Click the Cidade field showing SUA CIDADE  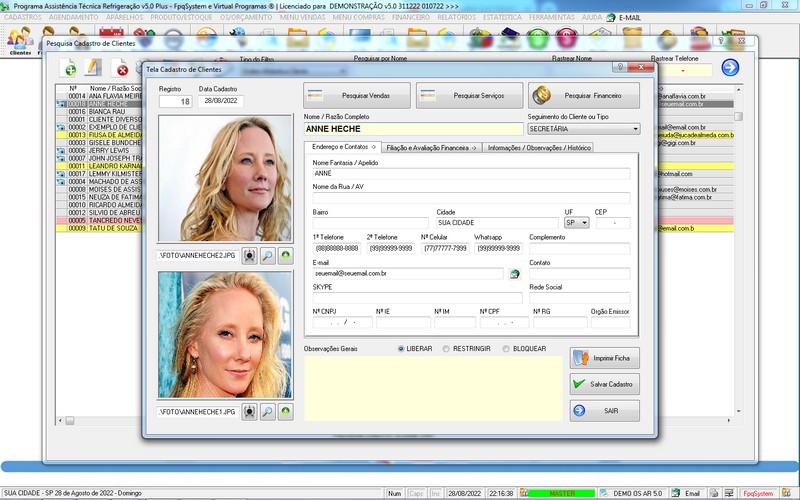coord(497,223)
